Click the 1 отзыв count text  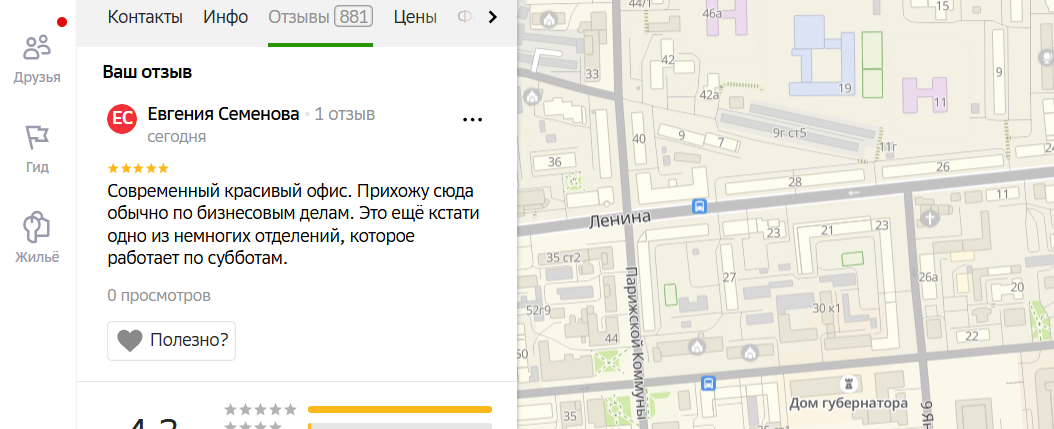click(345, 114)
